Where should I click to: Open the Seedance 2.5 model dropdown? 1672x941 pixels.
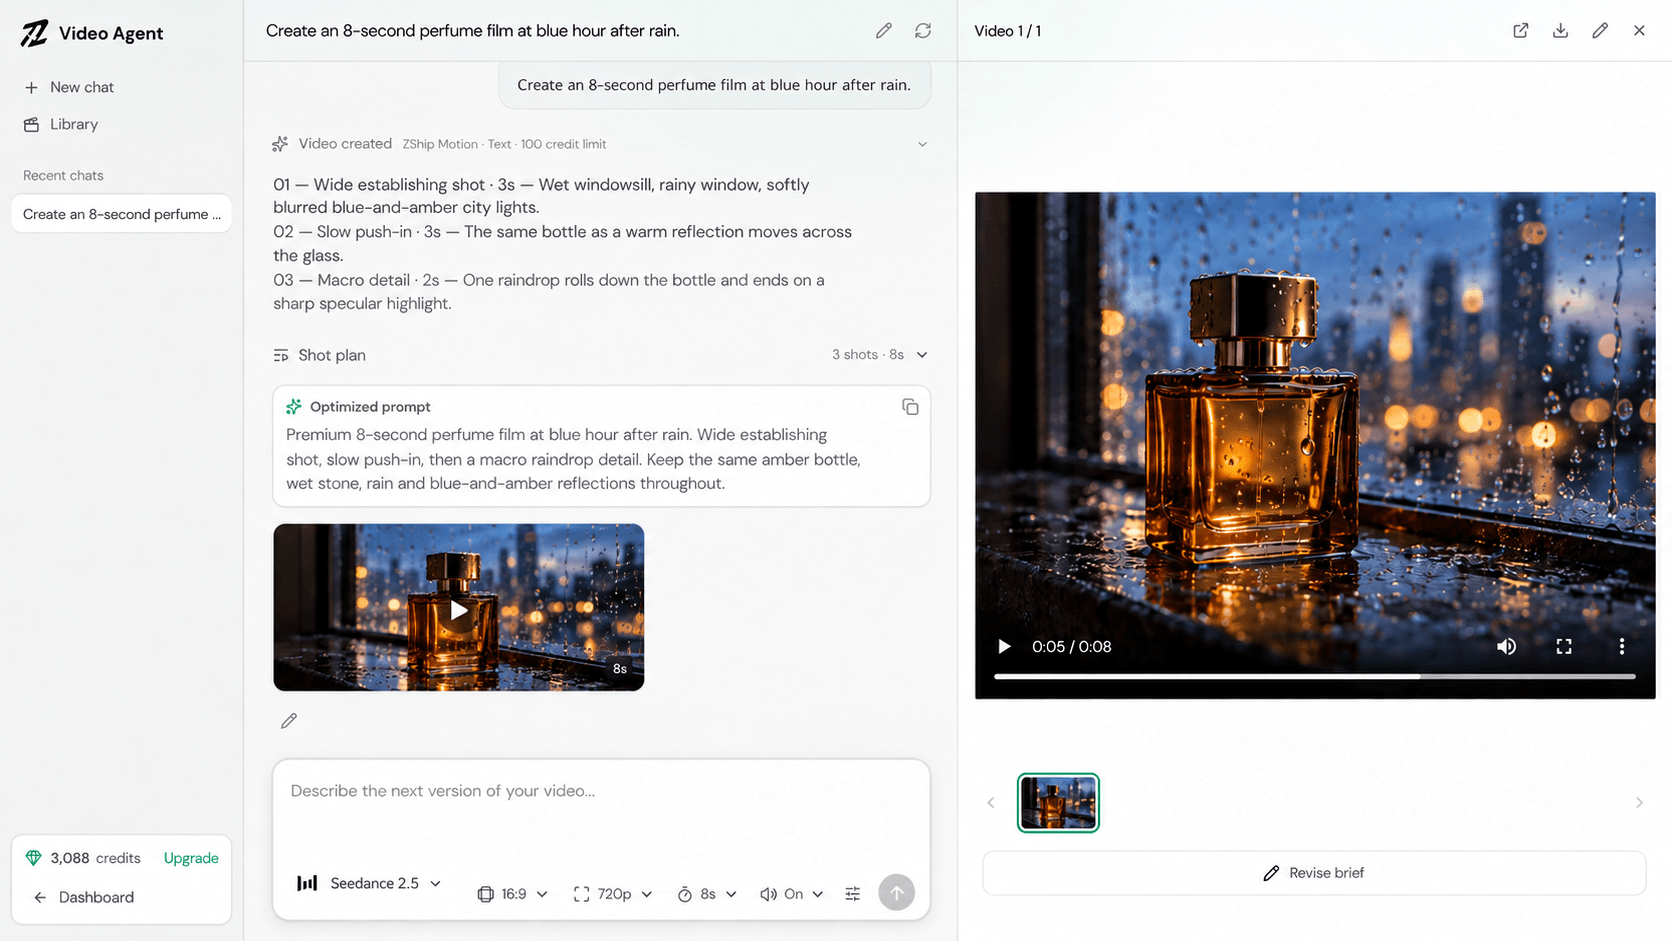369,884
